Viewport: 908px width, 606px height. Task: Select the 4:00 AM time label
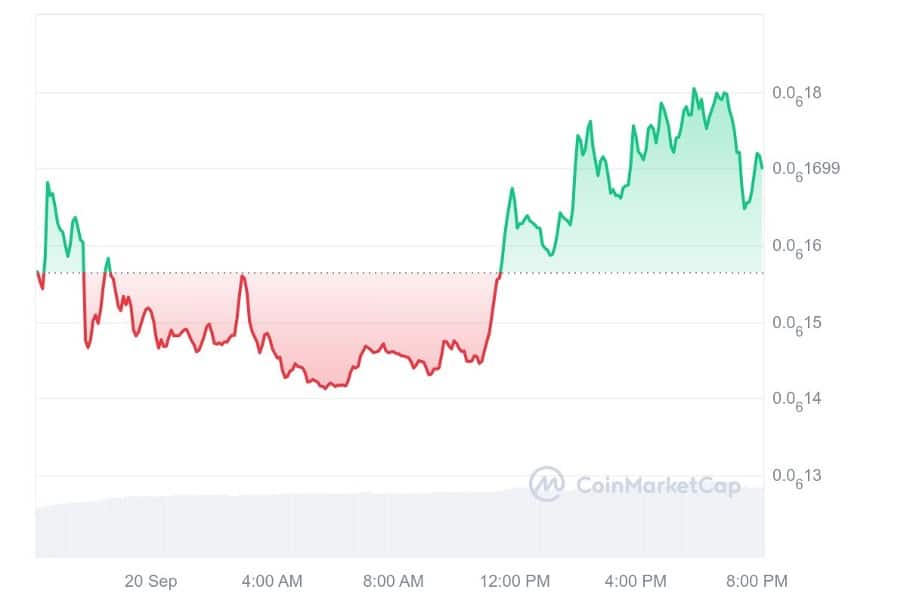272,581
